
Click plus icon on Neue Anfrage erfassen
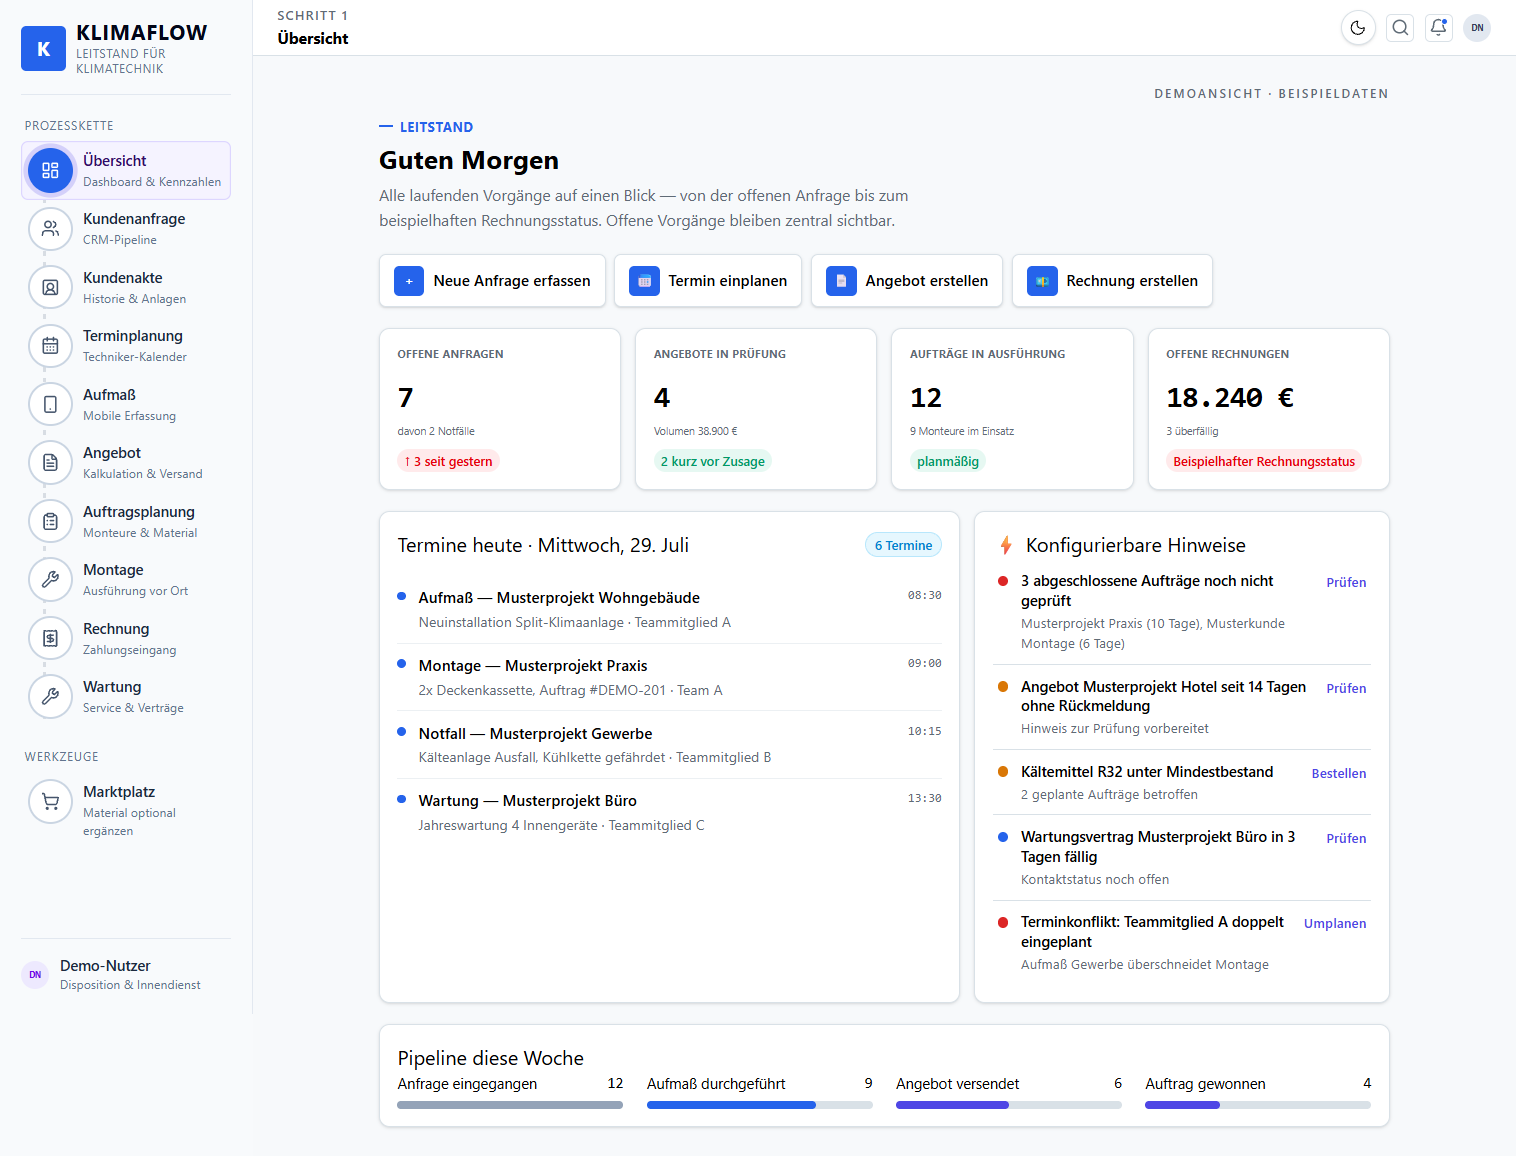(409, 281)
